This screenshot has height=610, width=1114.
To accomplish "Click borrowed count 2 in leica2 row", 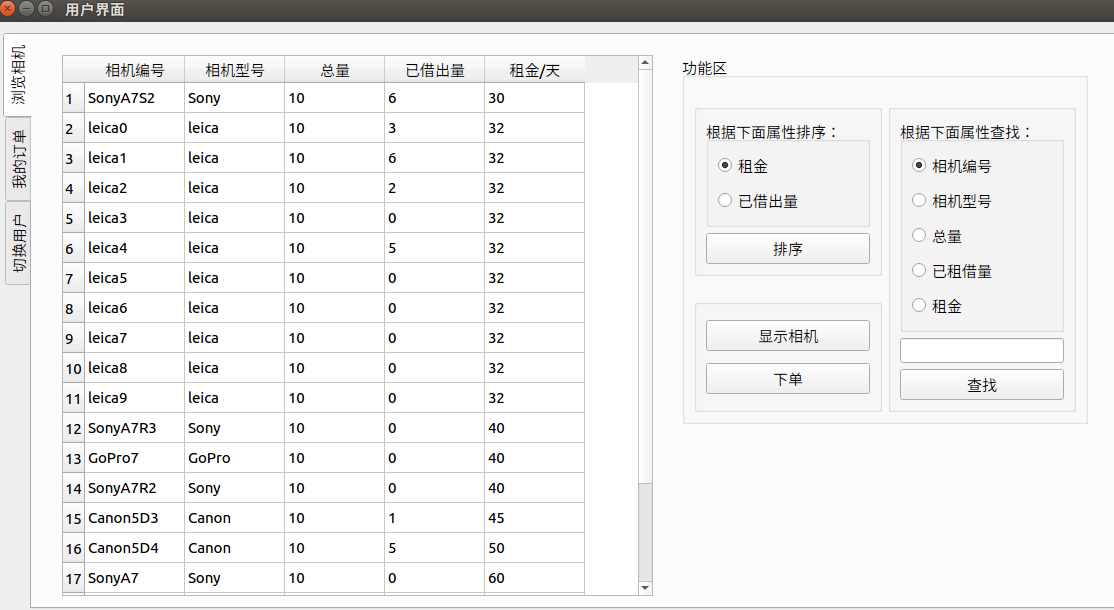I will coord(435,187).
